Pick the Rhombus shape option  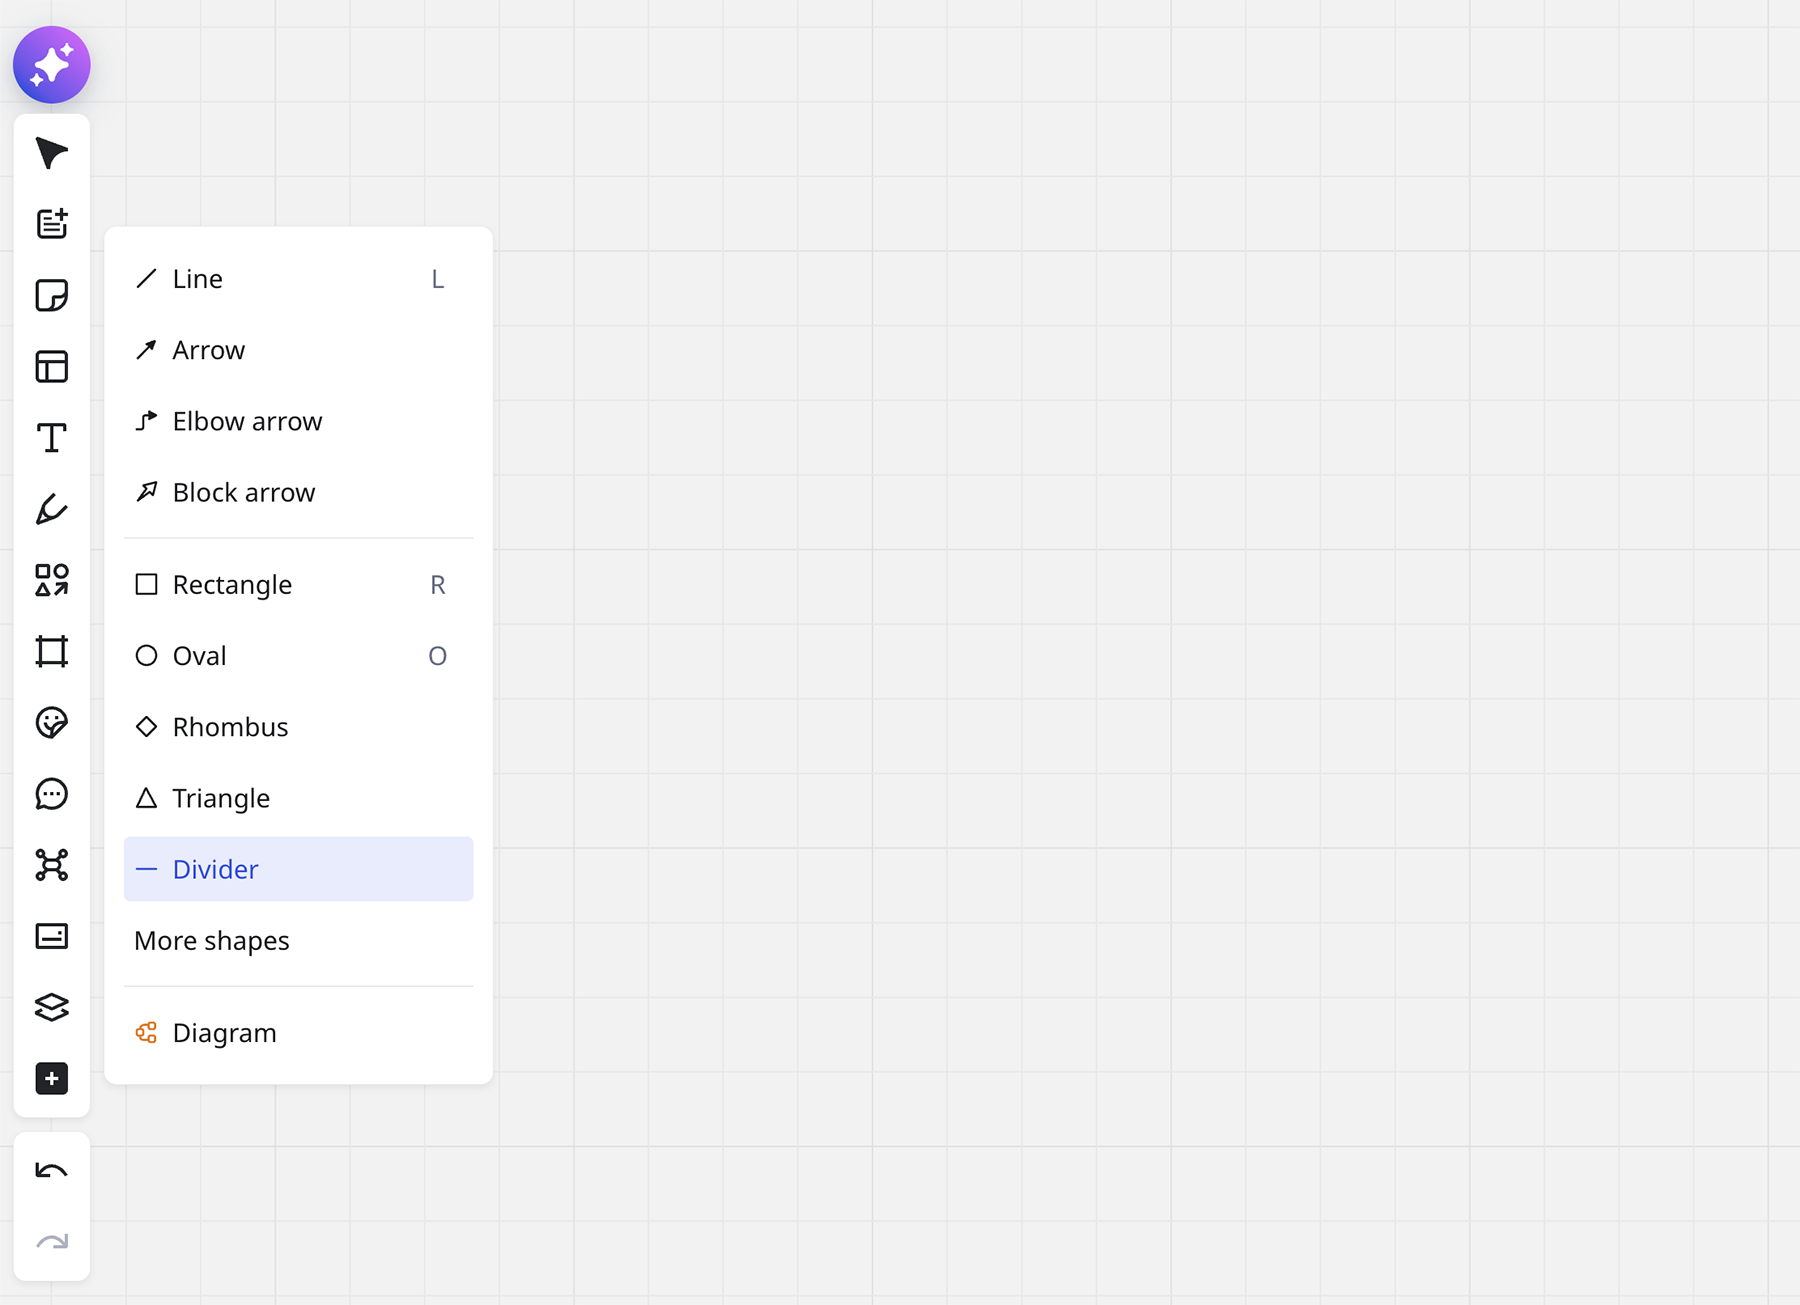tap(230, 727)
